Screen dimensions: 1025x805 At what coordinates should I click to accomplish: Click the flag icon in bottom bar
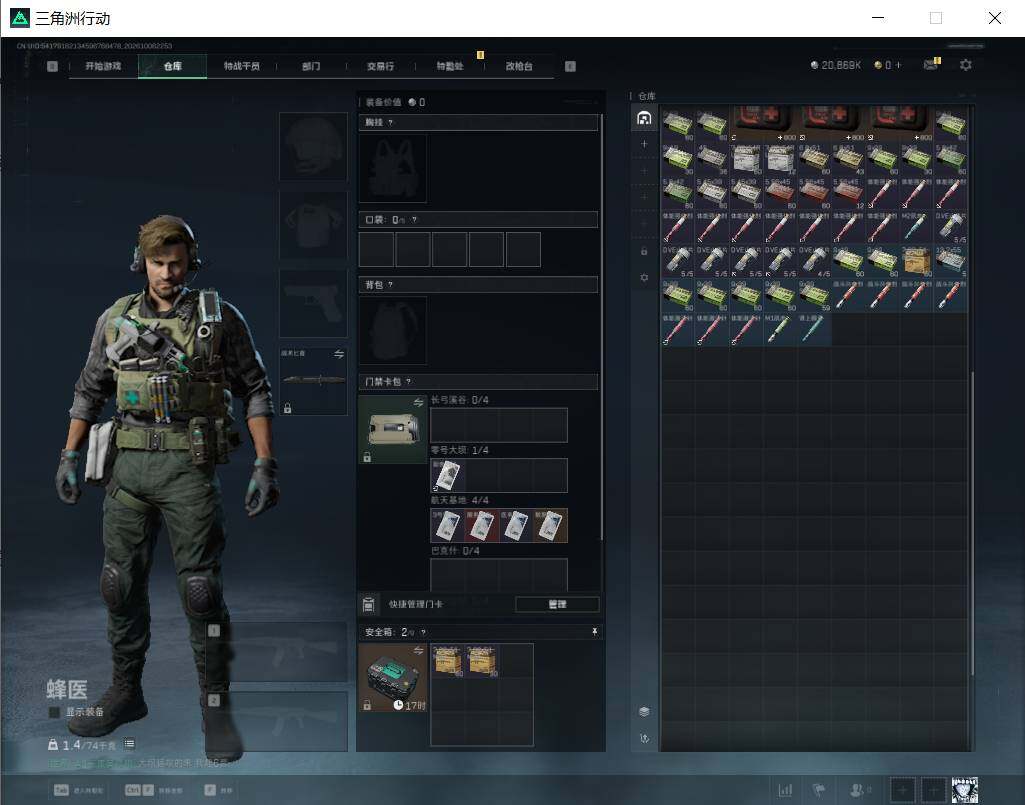tap(818, 790)
